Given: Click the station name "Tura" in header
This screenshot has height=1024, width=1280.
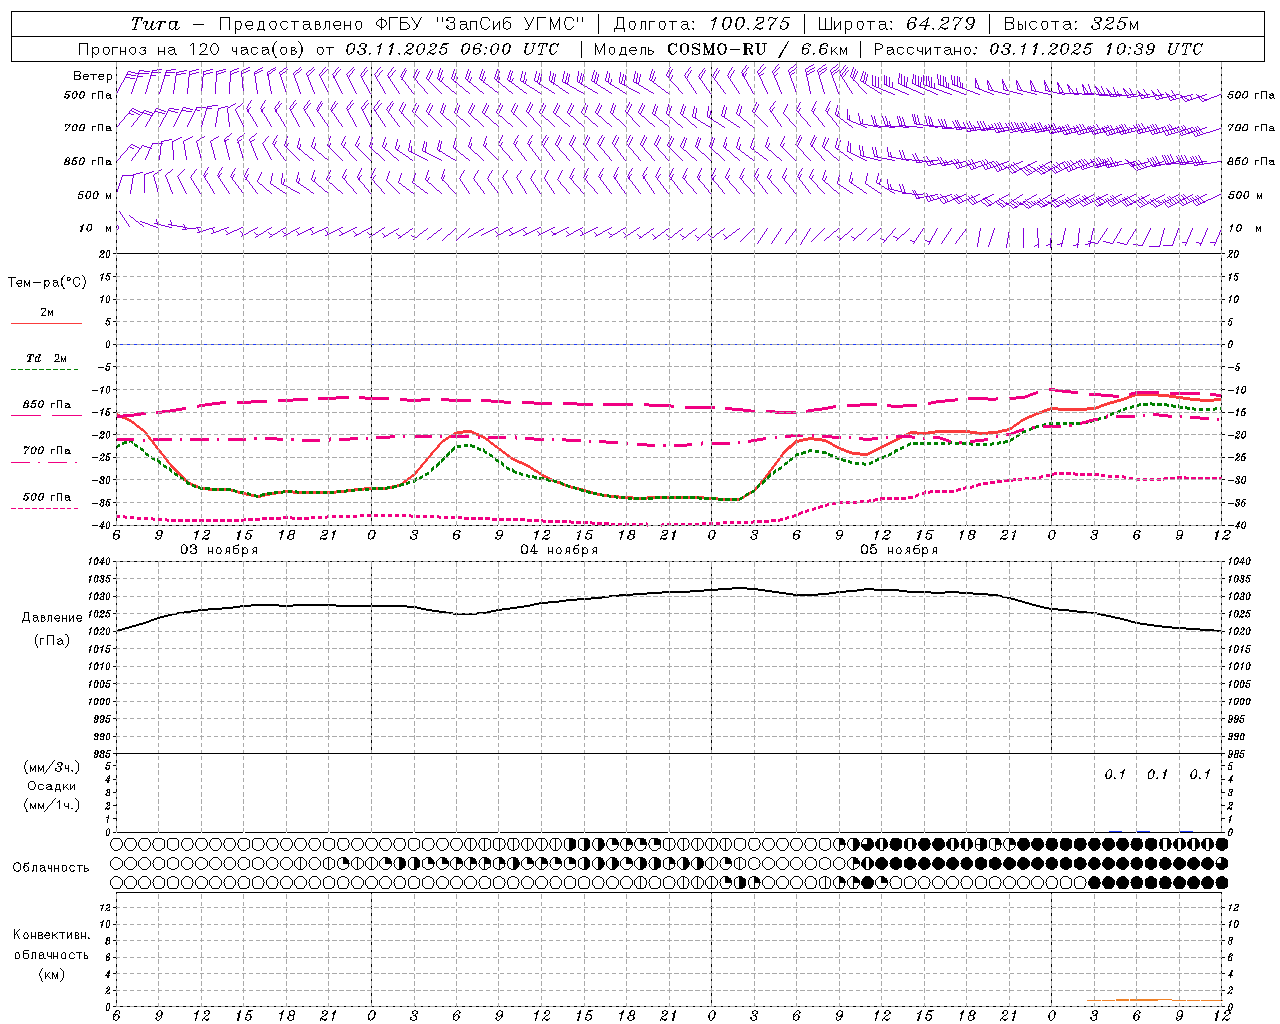Looking at the screenshot, I should pos(155,24).
